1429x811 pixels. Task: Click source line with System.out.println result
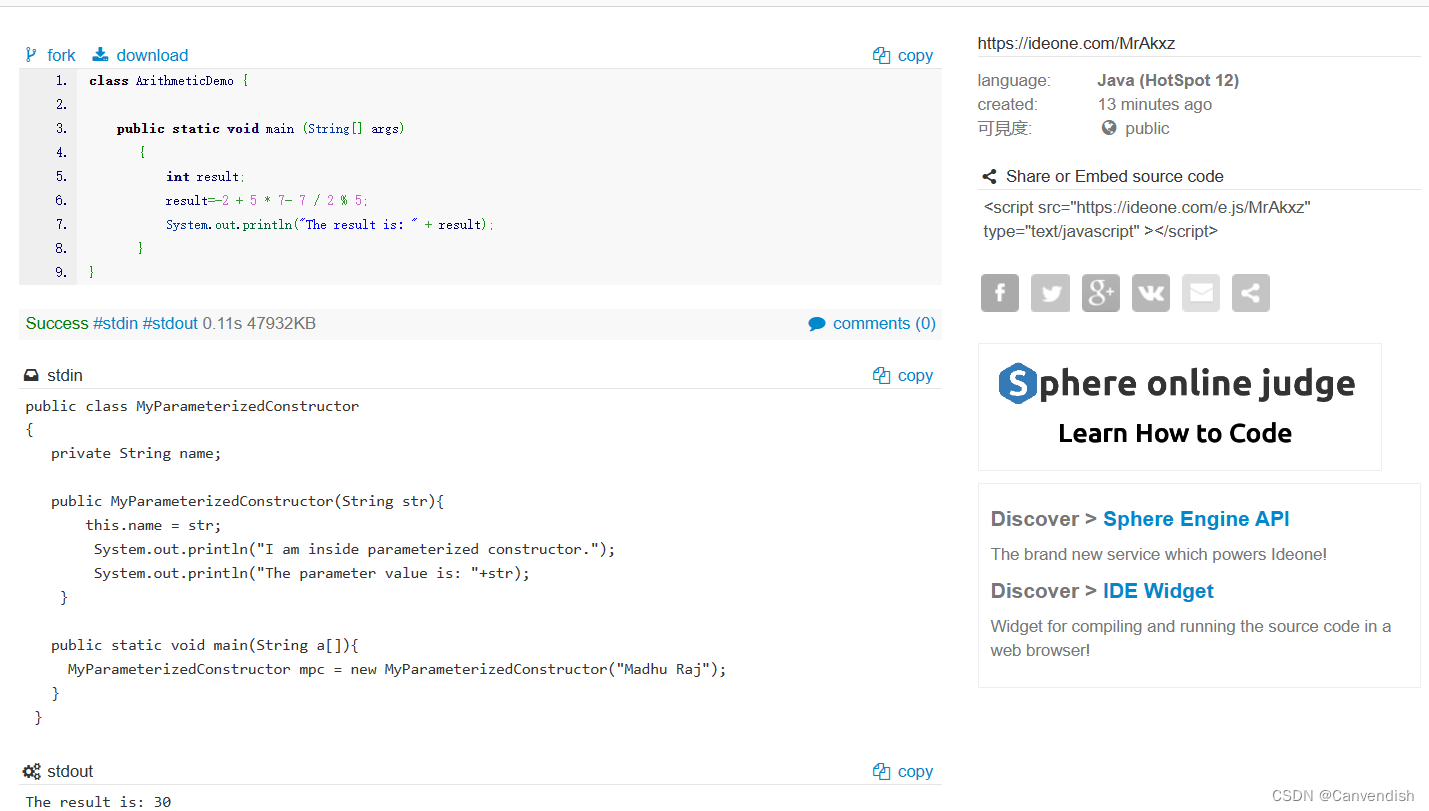pos(330,225)
